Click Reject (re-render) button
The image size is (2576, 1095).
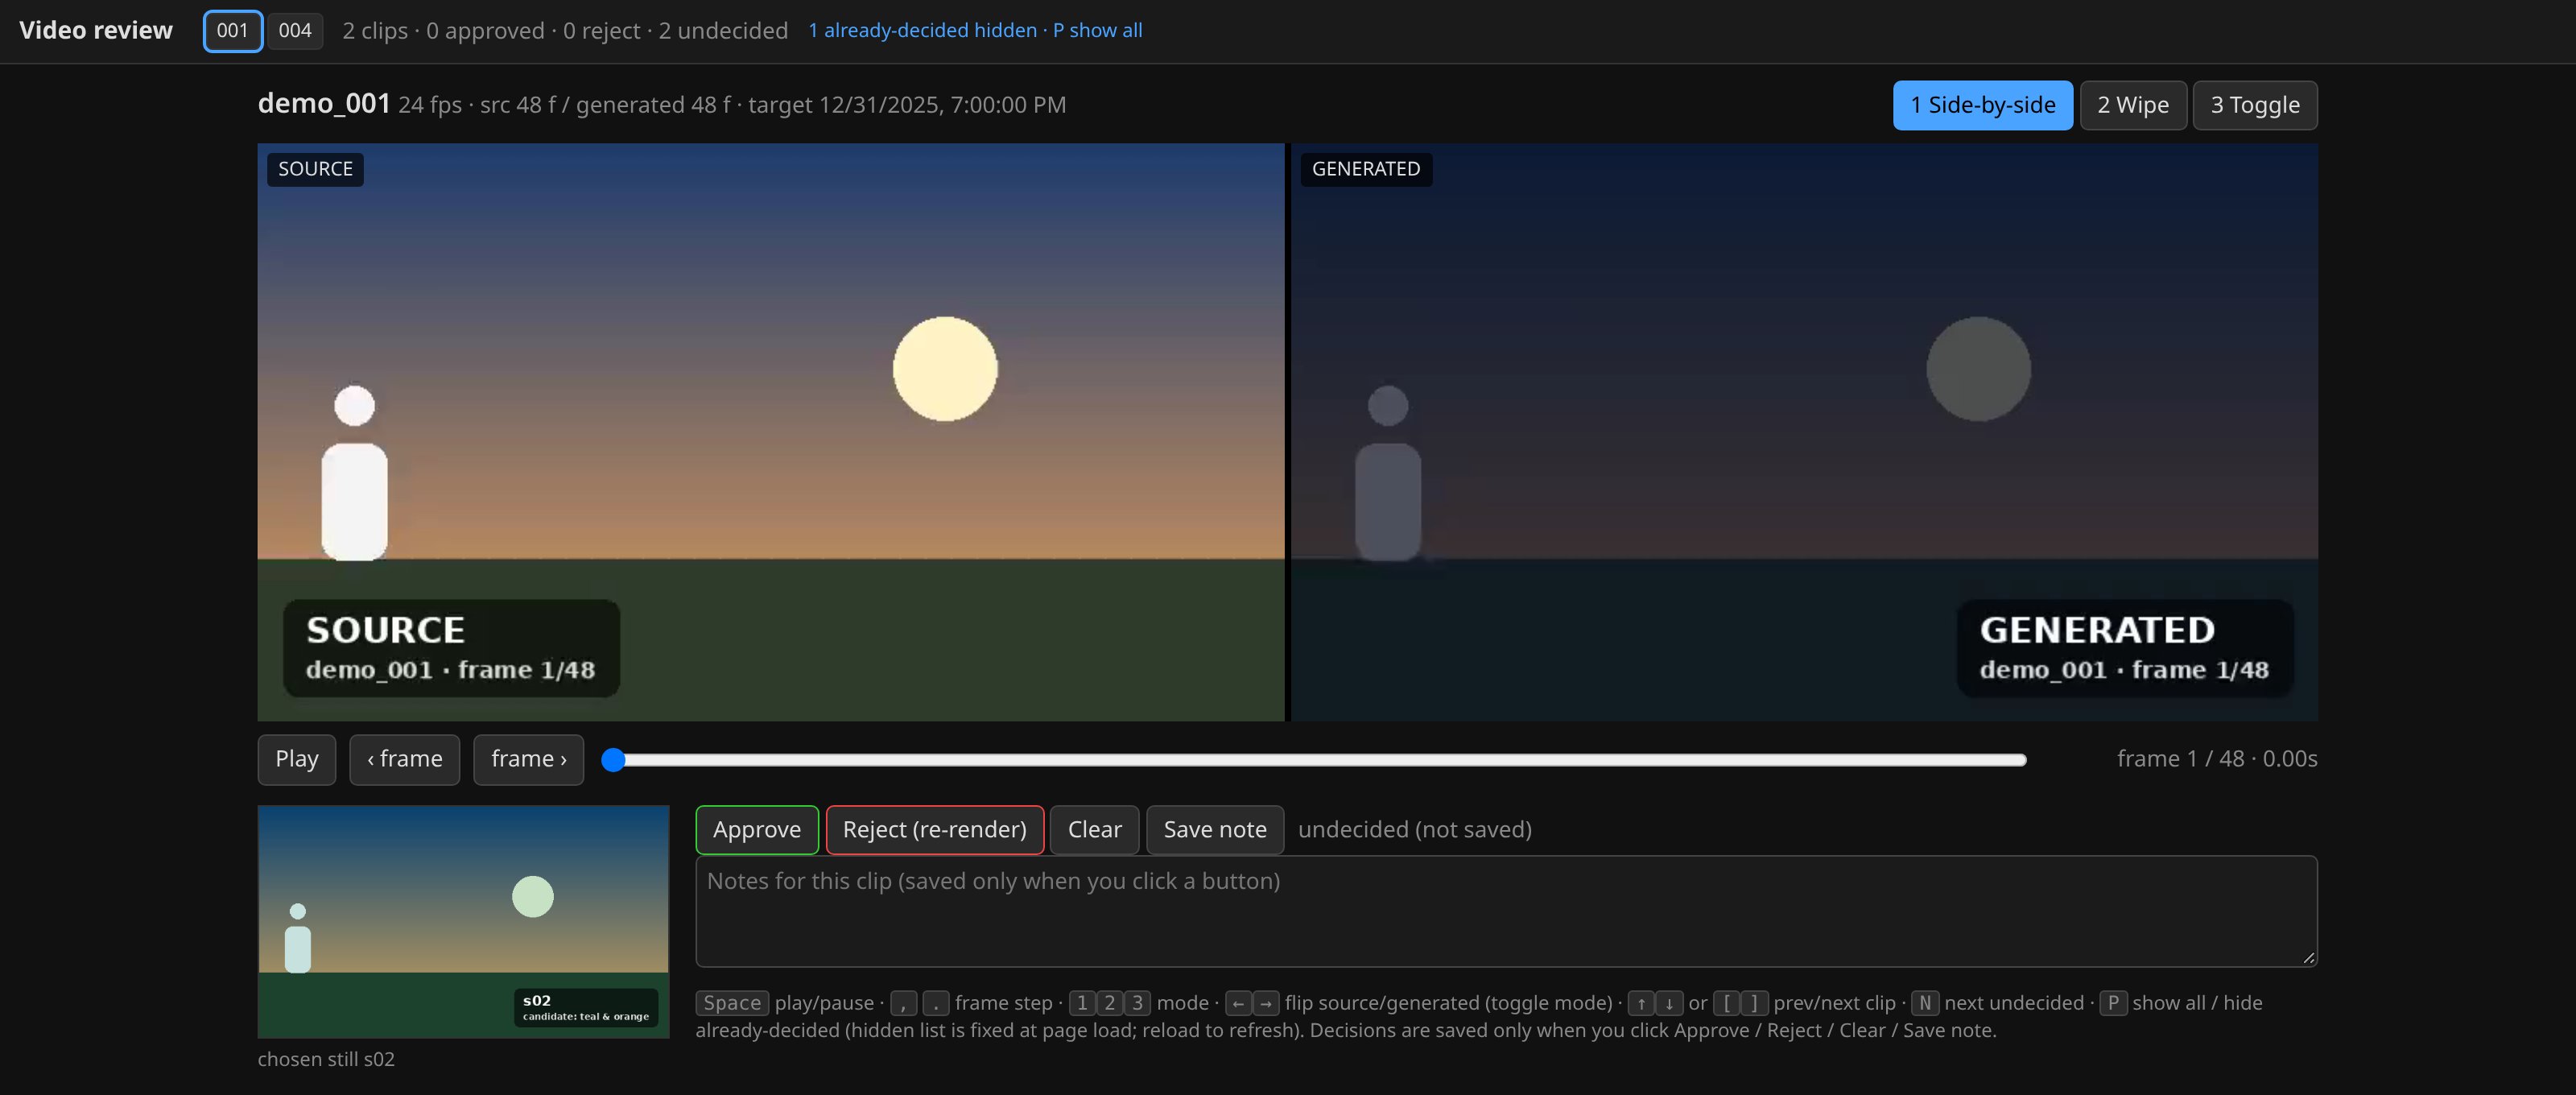934,830
